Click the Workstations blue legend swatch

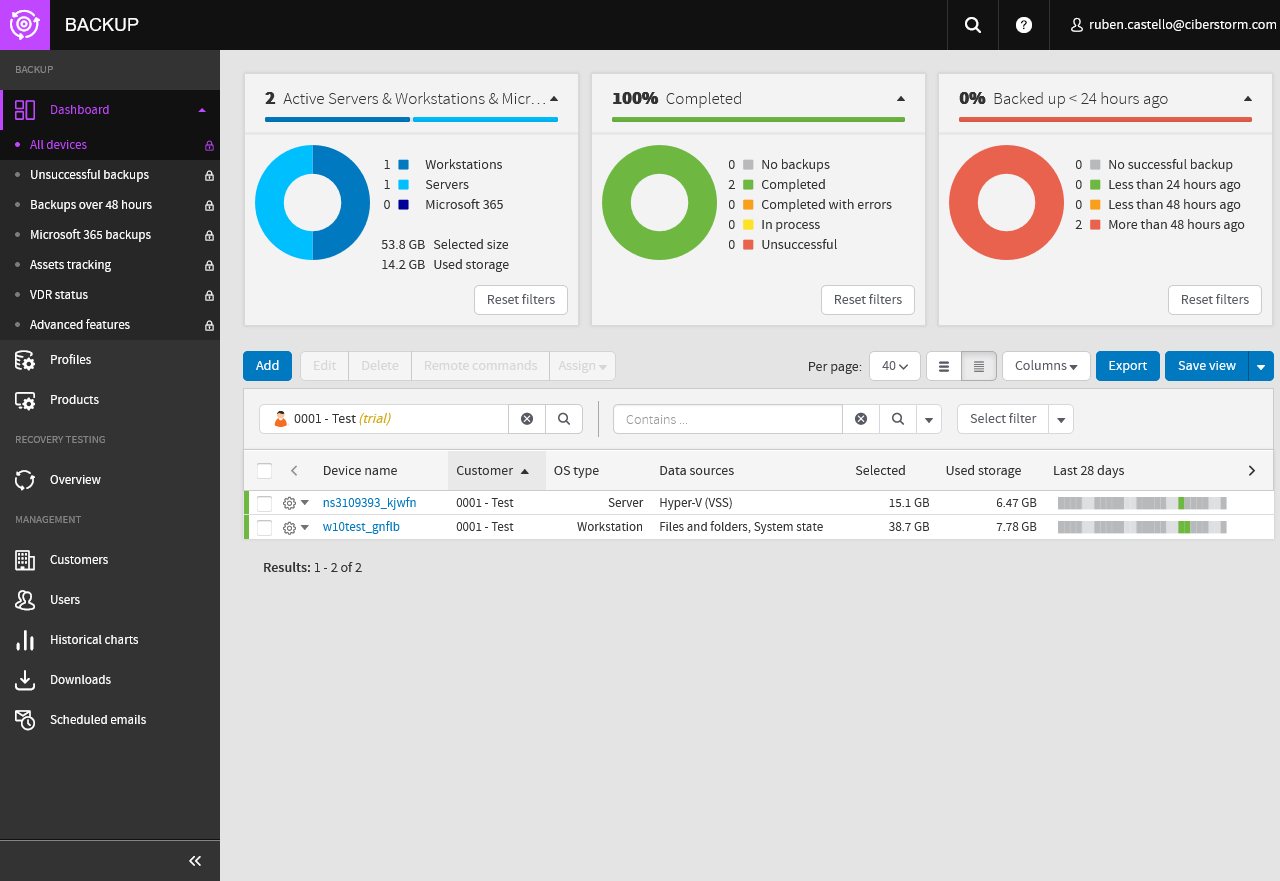(x=404, y=165)
